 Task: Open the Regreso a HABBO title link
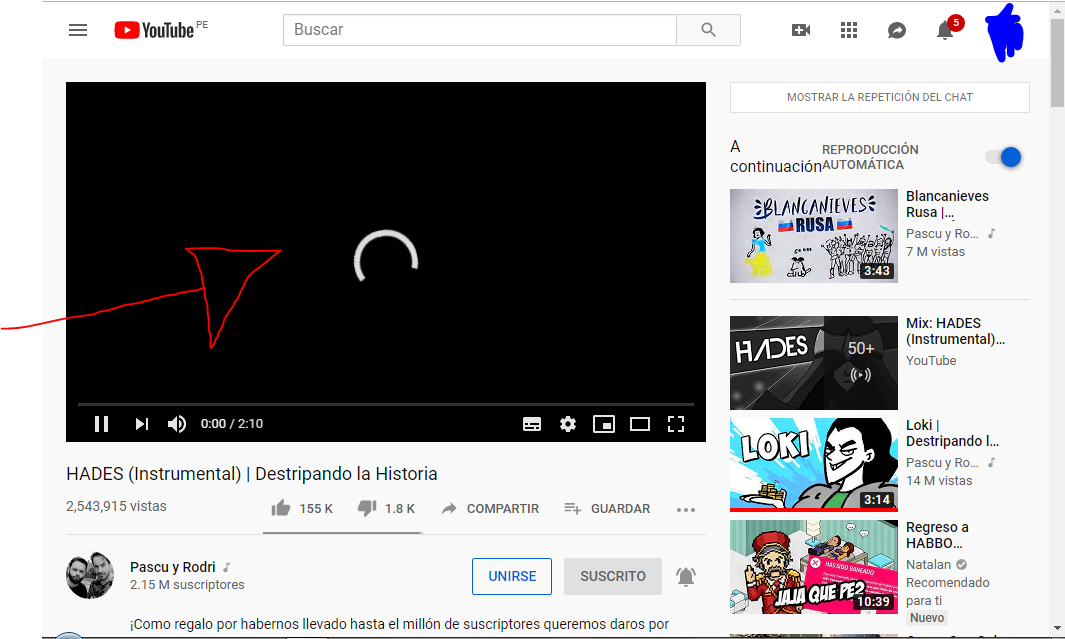pos(937,535)
